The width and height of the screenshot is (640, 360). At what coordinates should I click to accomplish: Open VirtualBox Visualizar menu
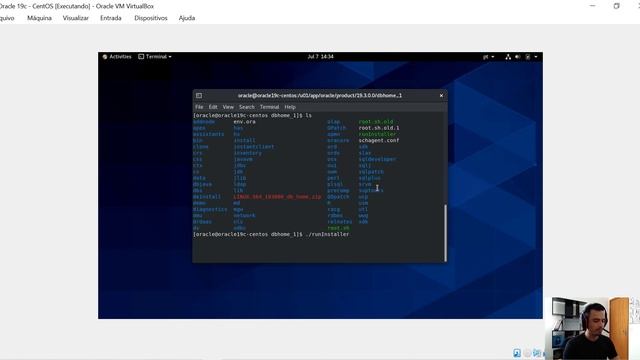(76, 18)
